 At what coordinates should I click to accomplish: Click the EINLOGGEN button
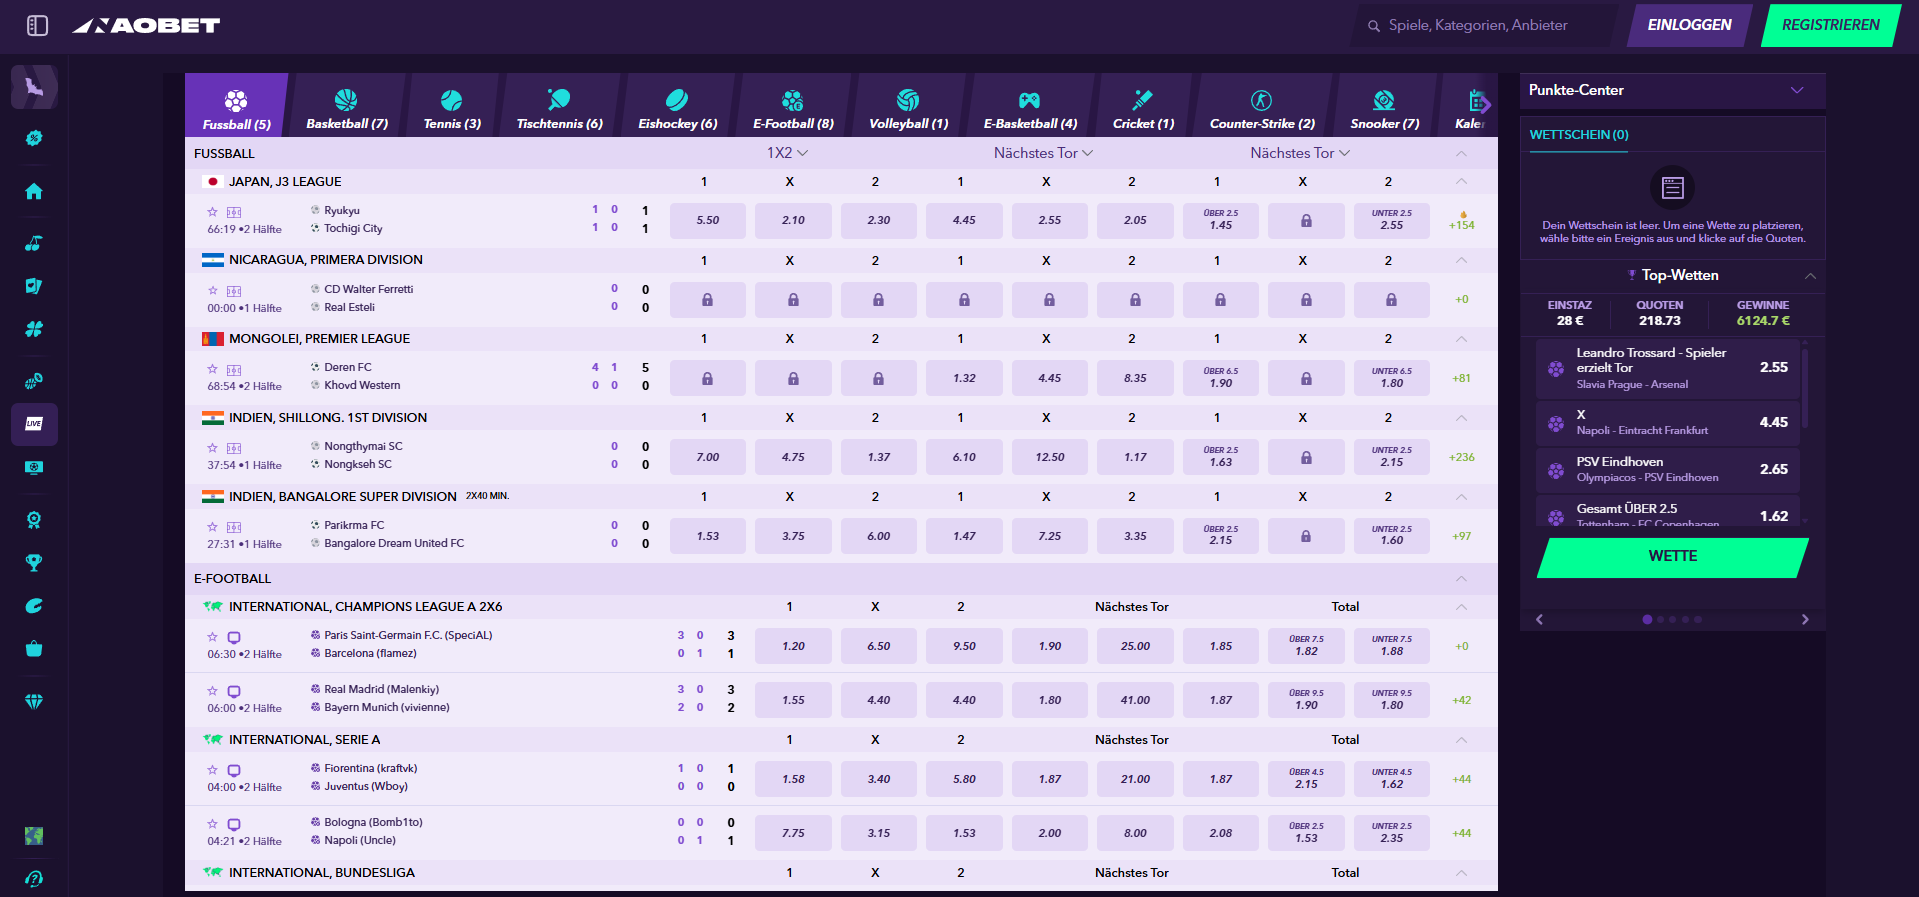point(1689,25)
